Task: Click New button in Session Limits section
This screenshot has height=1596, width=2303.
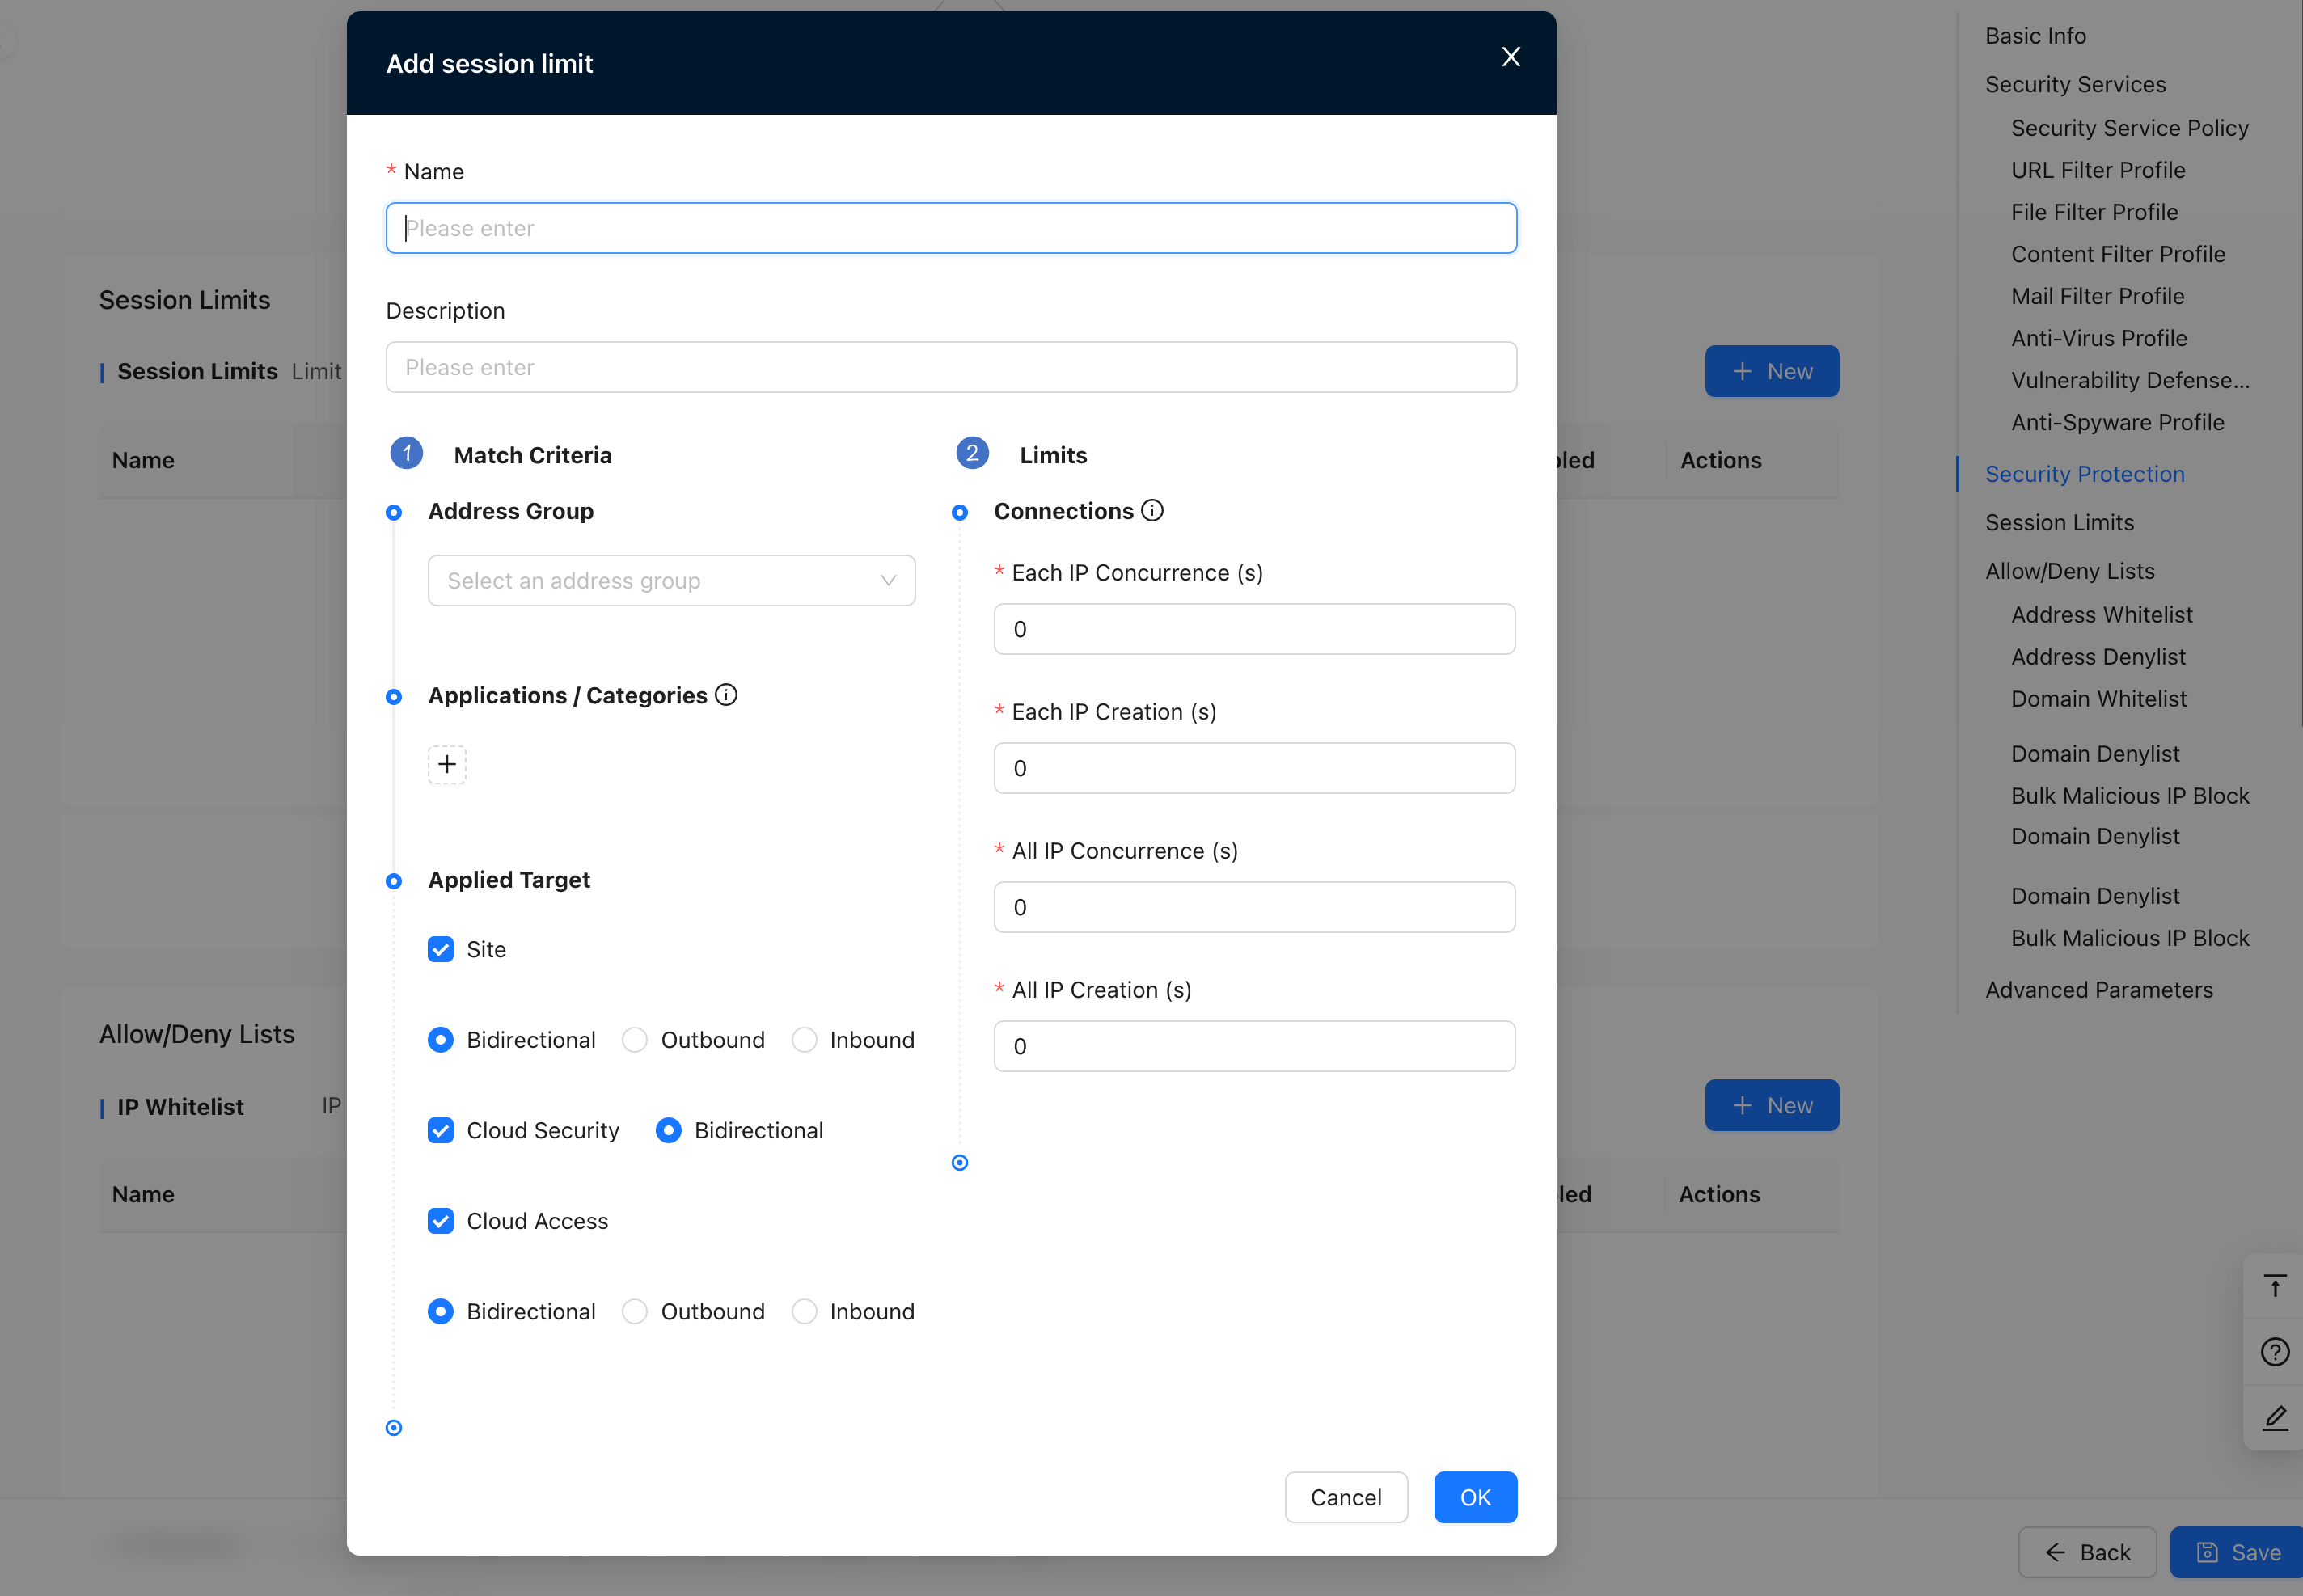Action: 1771,371
